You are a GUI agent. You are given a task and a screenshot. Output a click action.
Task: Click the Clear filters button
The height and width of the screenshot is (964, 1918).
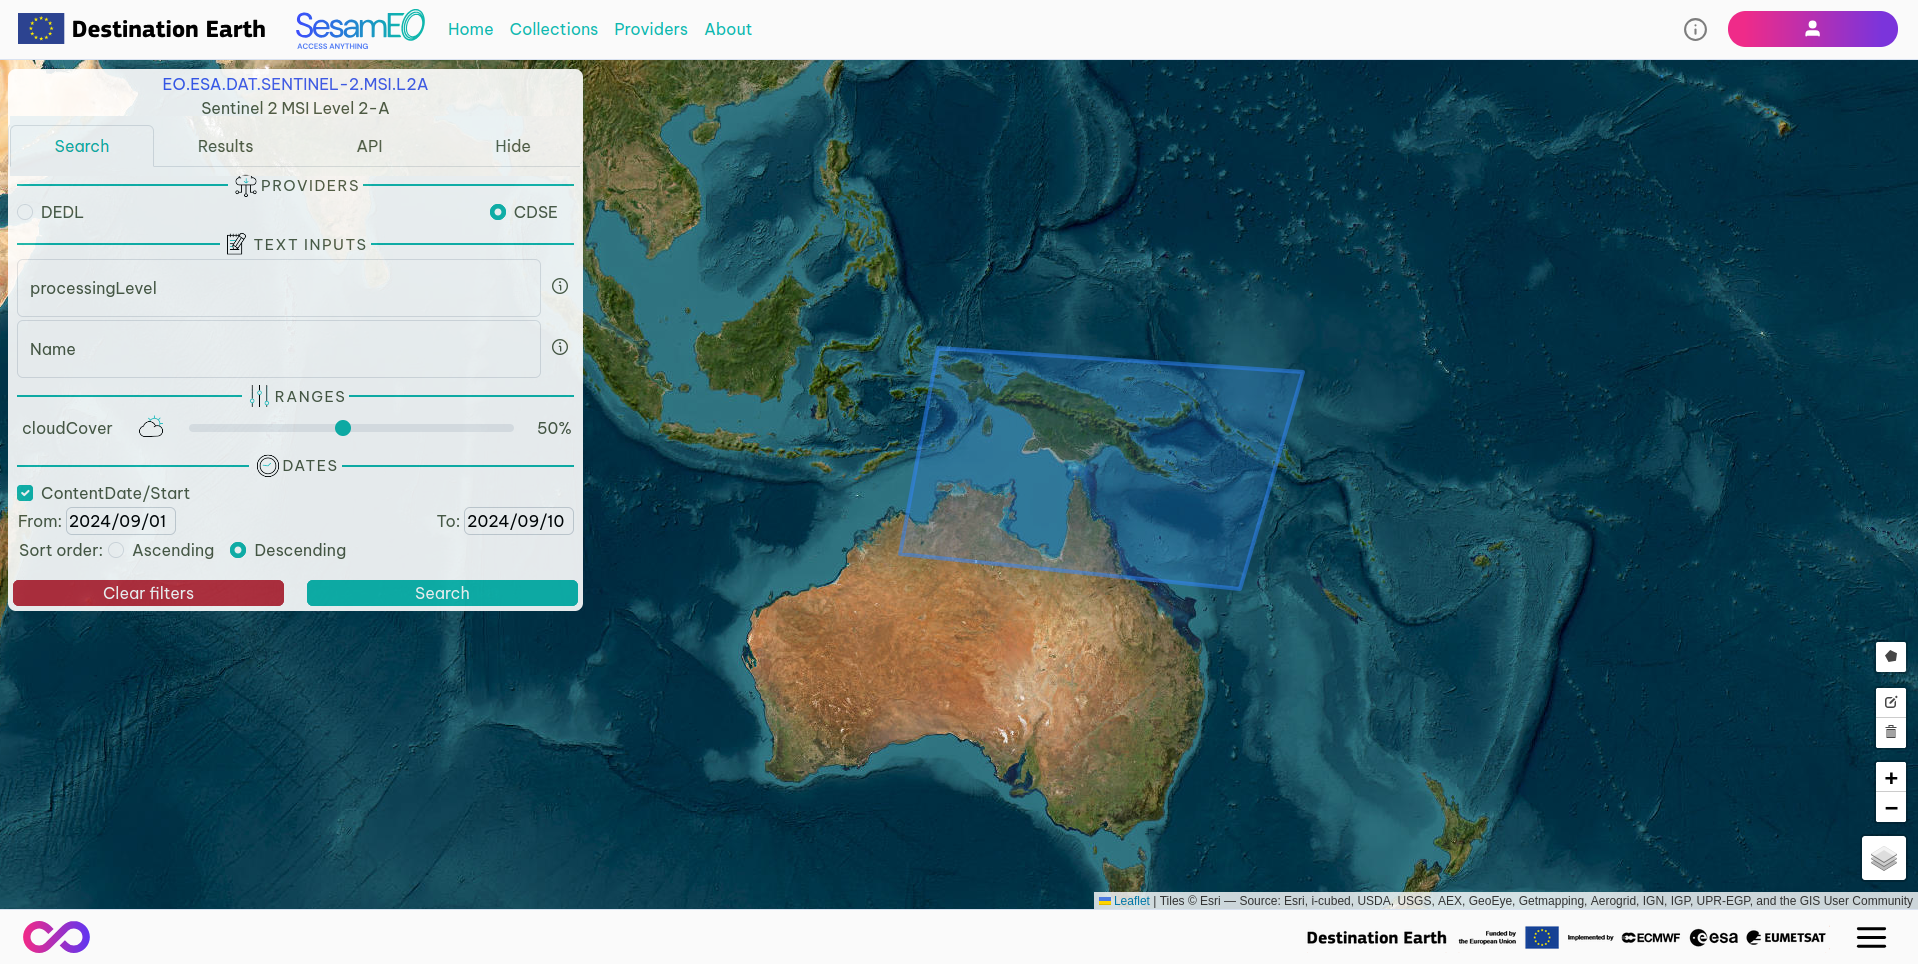pyautogui.click(x=148, y=593)
